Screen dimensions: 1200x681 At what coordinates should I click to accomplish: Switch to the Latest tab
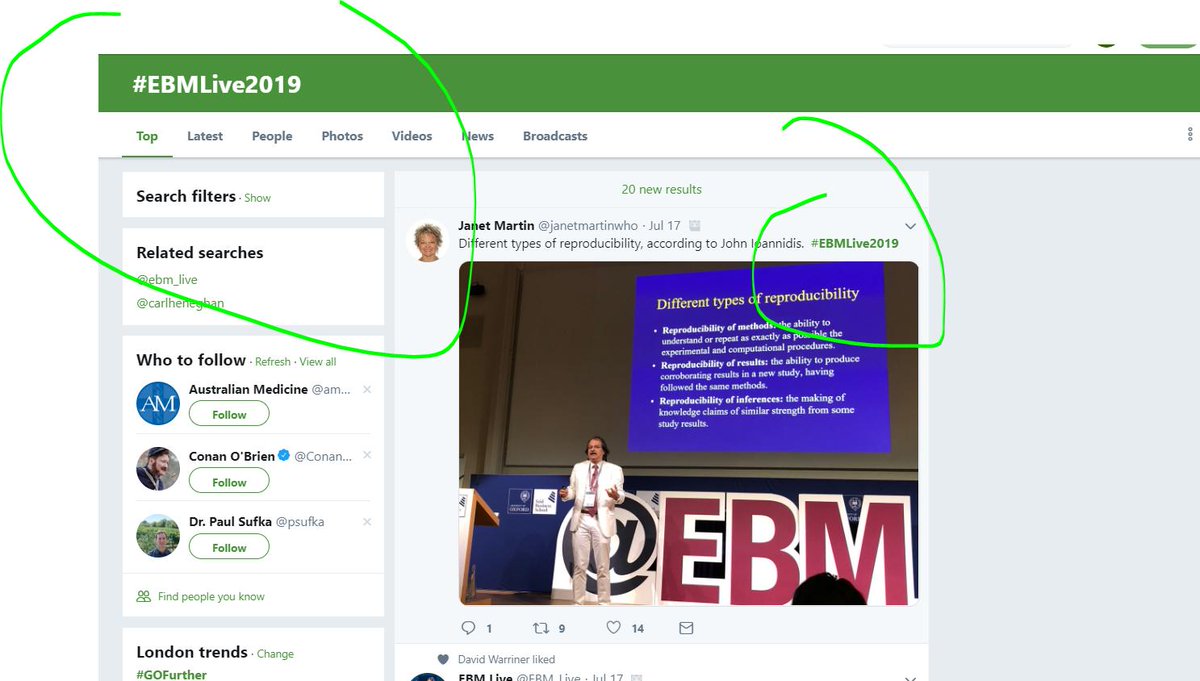click(205, 136)
